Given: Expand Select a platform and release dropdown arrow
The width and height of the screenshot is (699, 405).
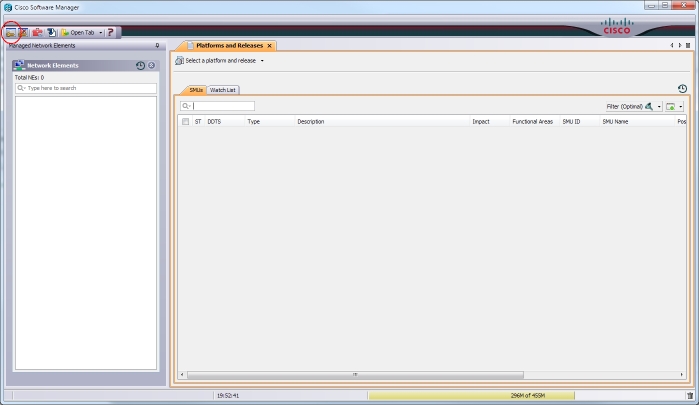Looking at the screenshot, I should [262, 61].
